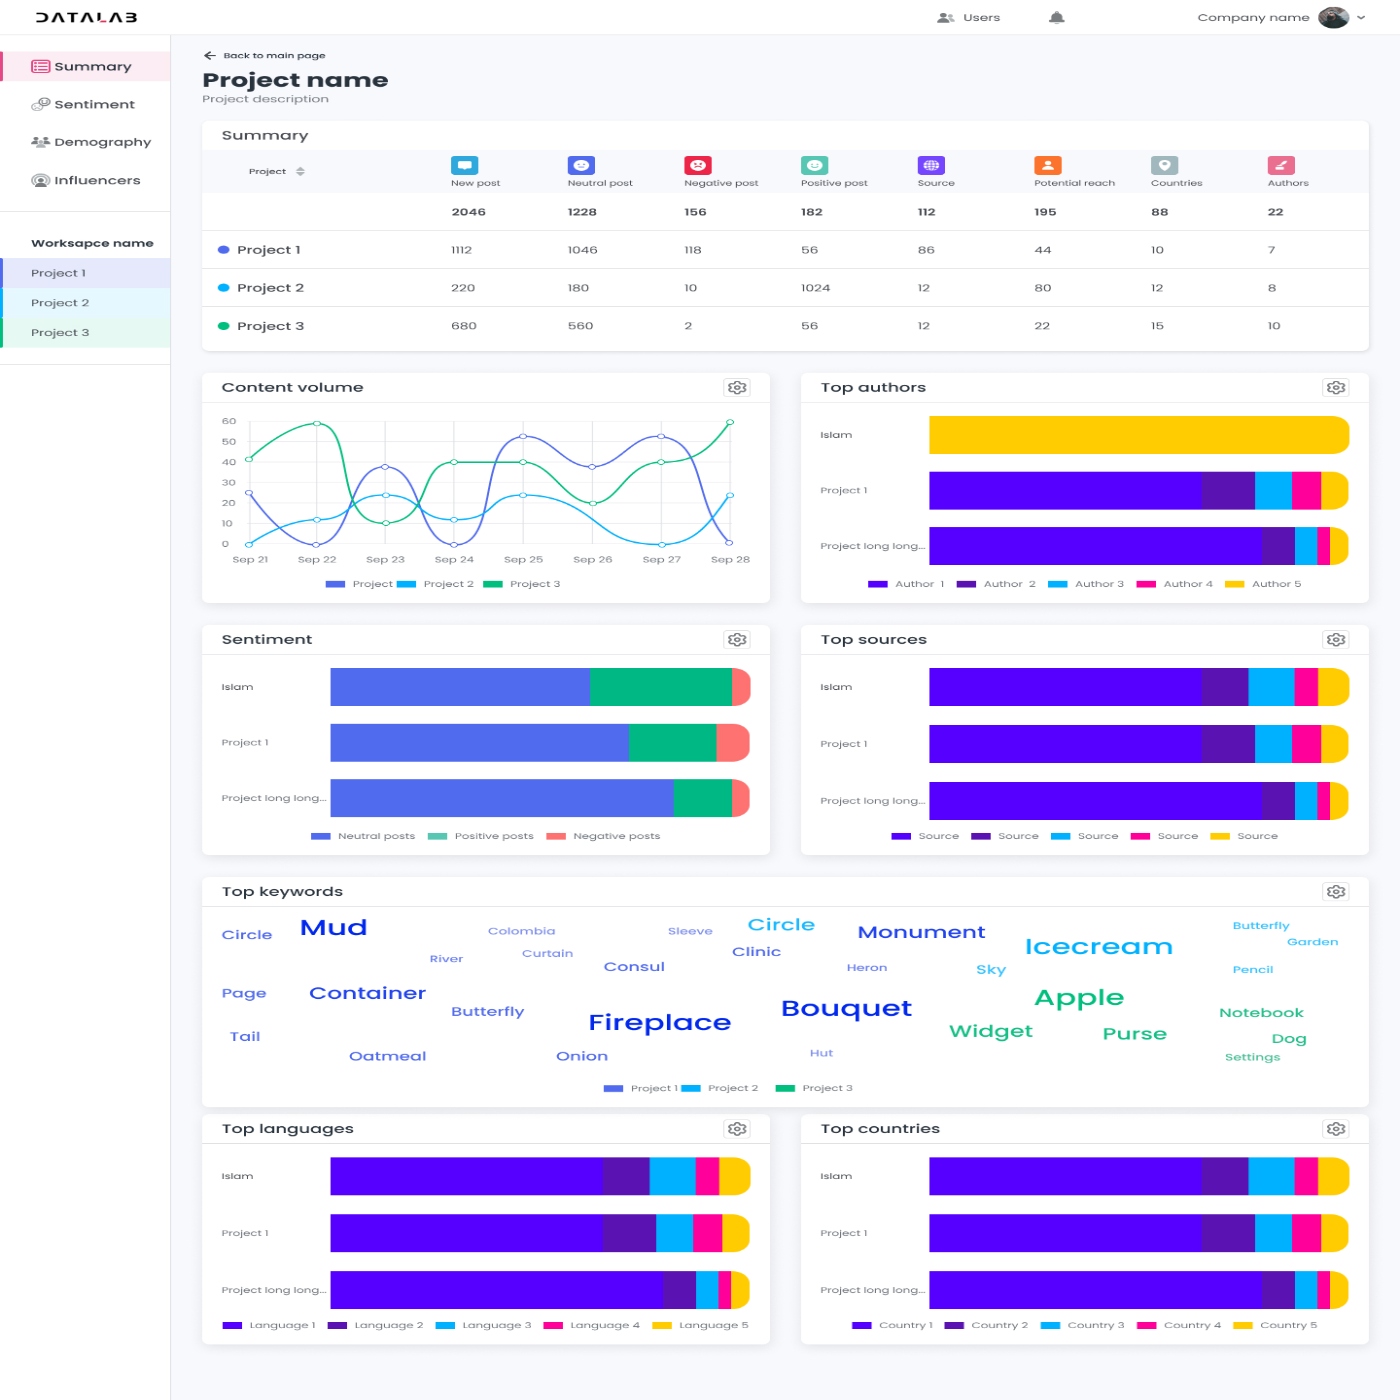
Task: Click keyword Icecream in keyword cloud
Action: click(x=1098, y=946)
